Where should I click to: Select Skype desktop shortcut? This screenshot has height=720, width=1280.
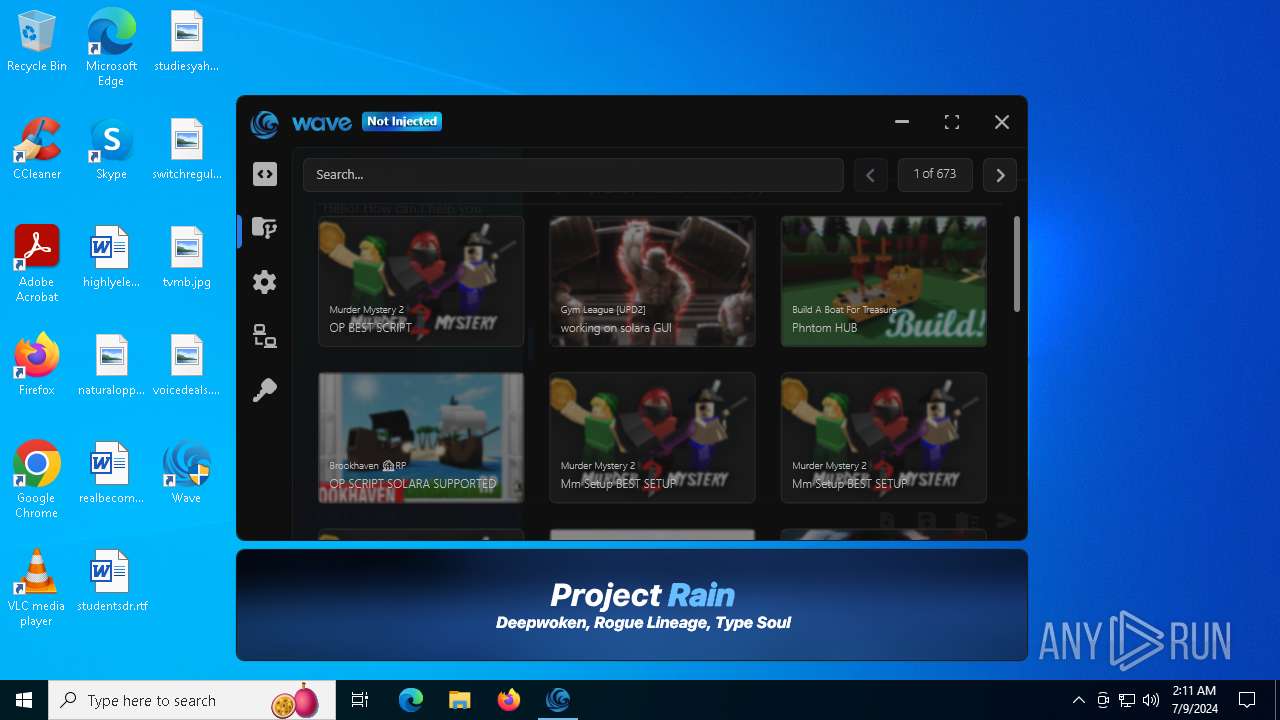coord(111,149)
